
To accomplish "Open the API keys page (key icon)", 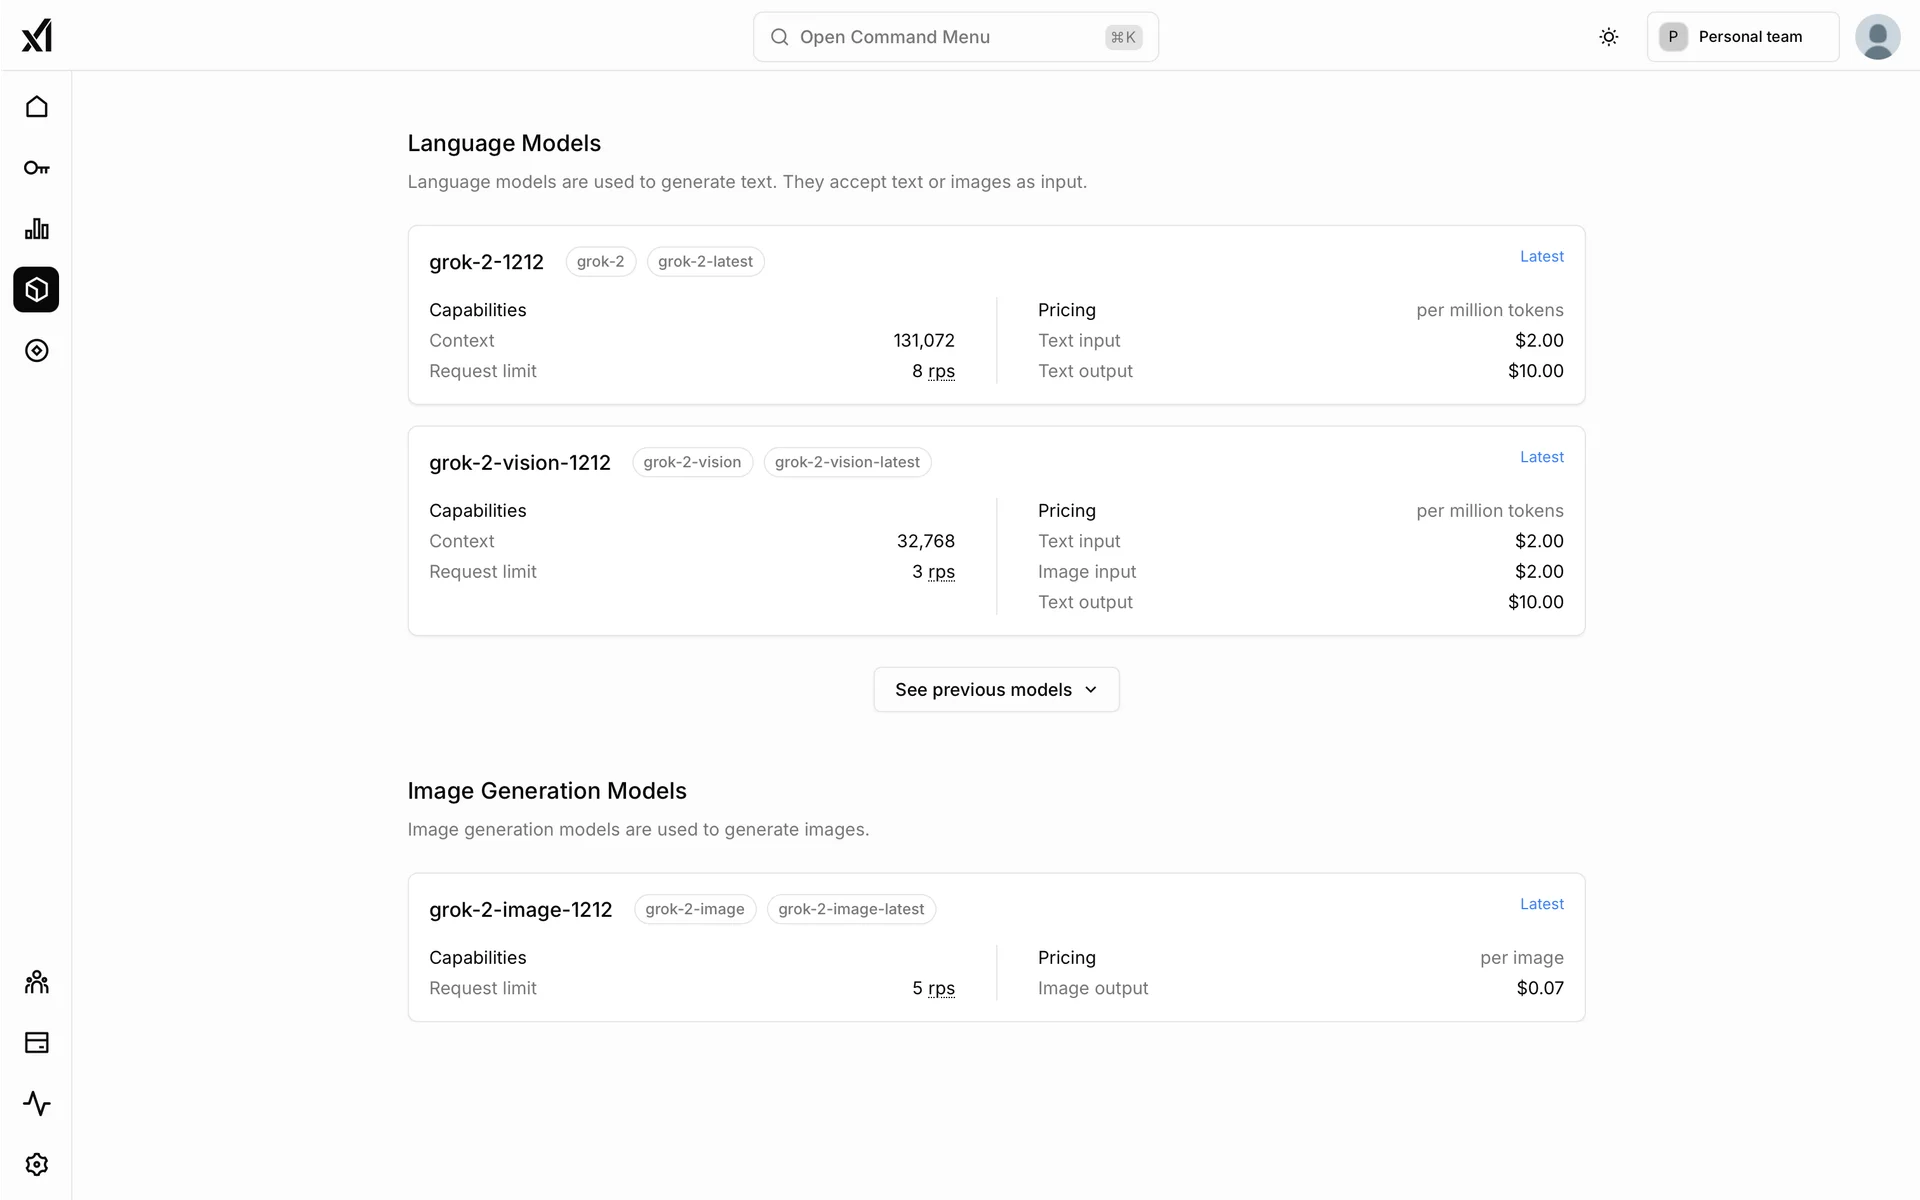I will (x=37, y=168).
